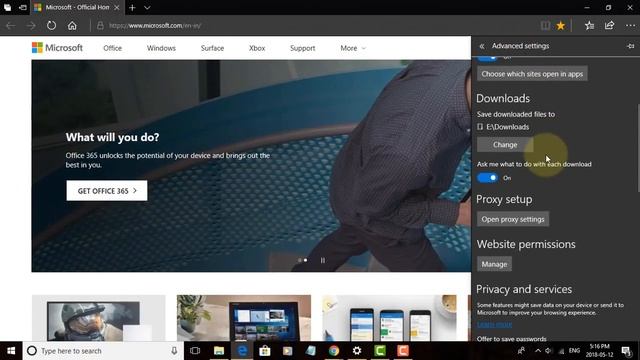This screenshot has height=360, width=640.
Task: Click the GET OFFICE 365 button
Action: tap(107, 191)
